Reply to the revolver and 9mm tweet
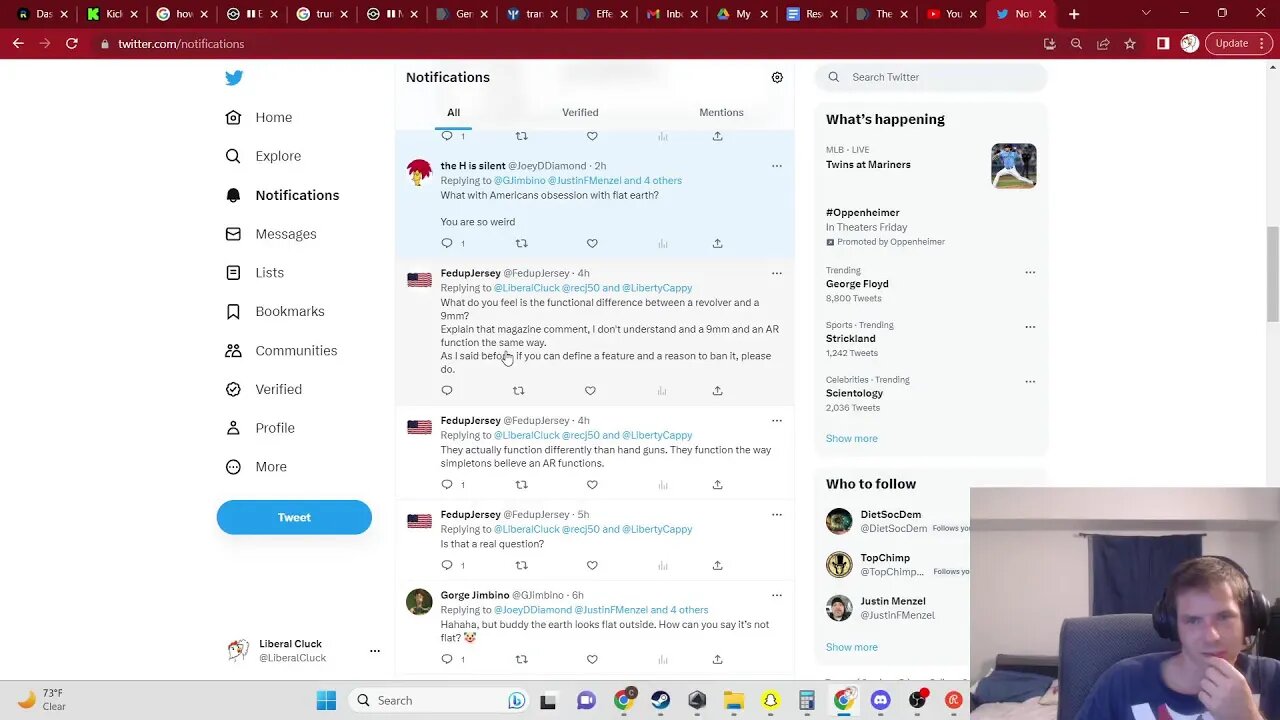The width and height of the screenshot is (1280, 720). (x=447, y=391)
